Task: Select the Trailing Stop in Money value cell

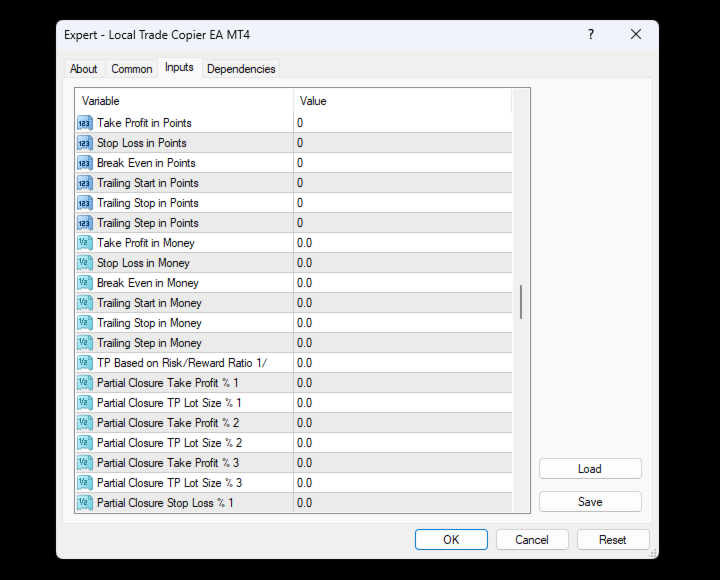Action: pyautogui.click(x=403, y=323)
